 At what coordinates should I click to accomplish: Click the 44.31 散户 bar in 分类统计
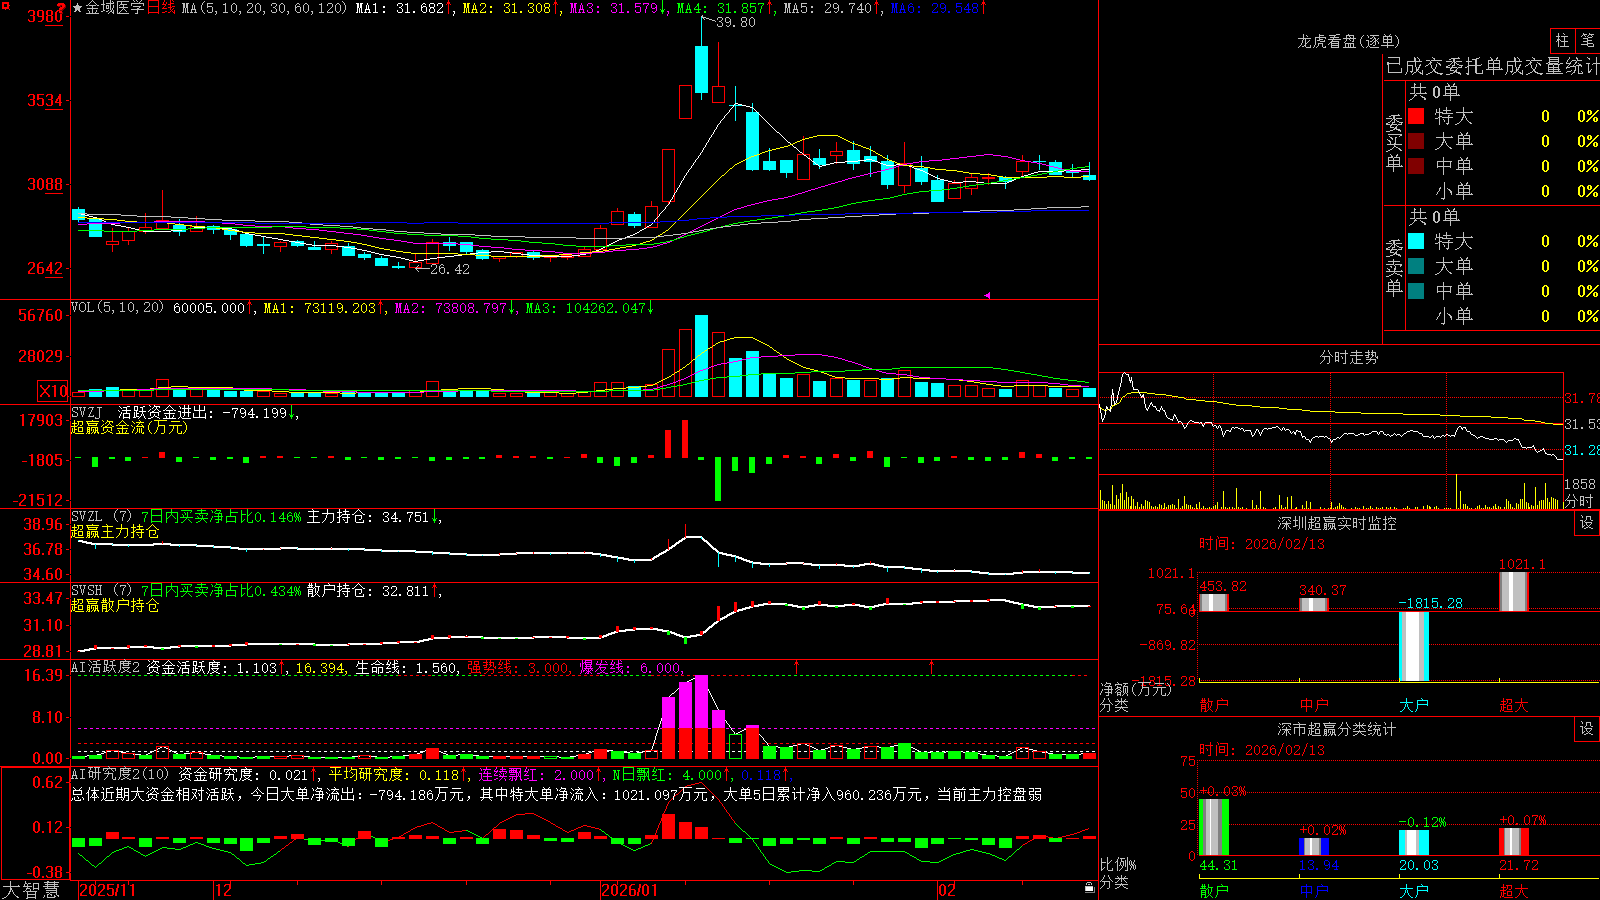pyautogui.click(x=1214, y=827)
